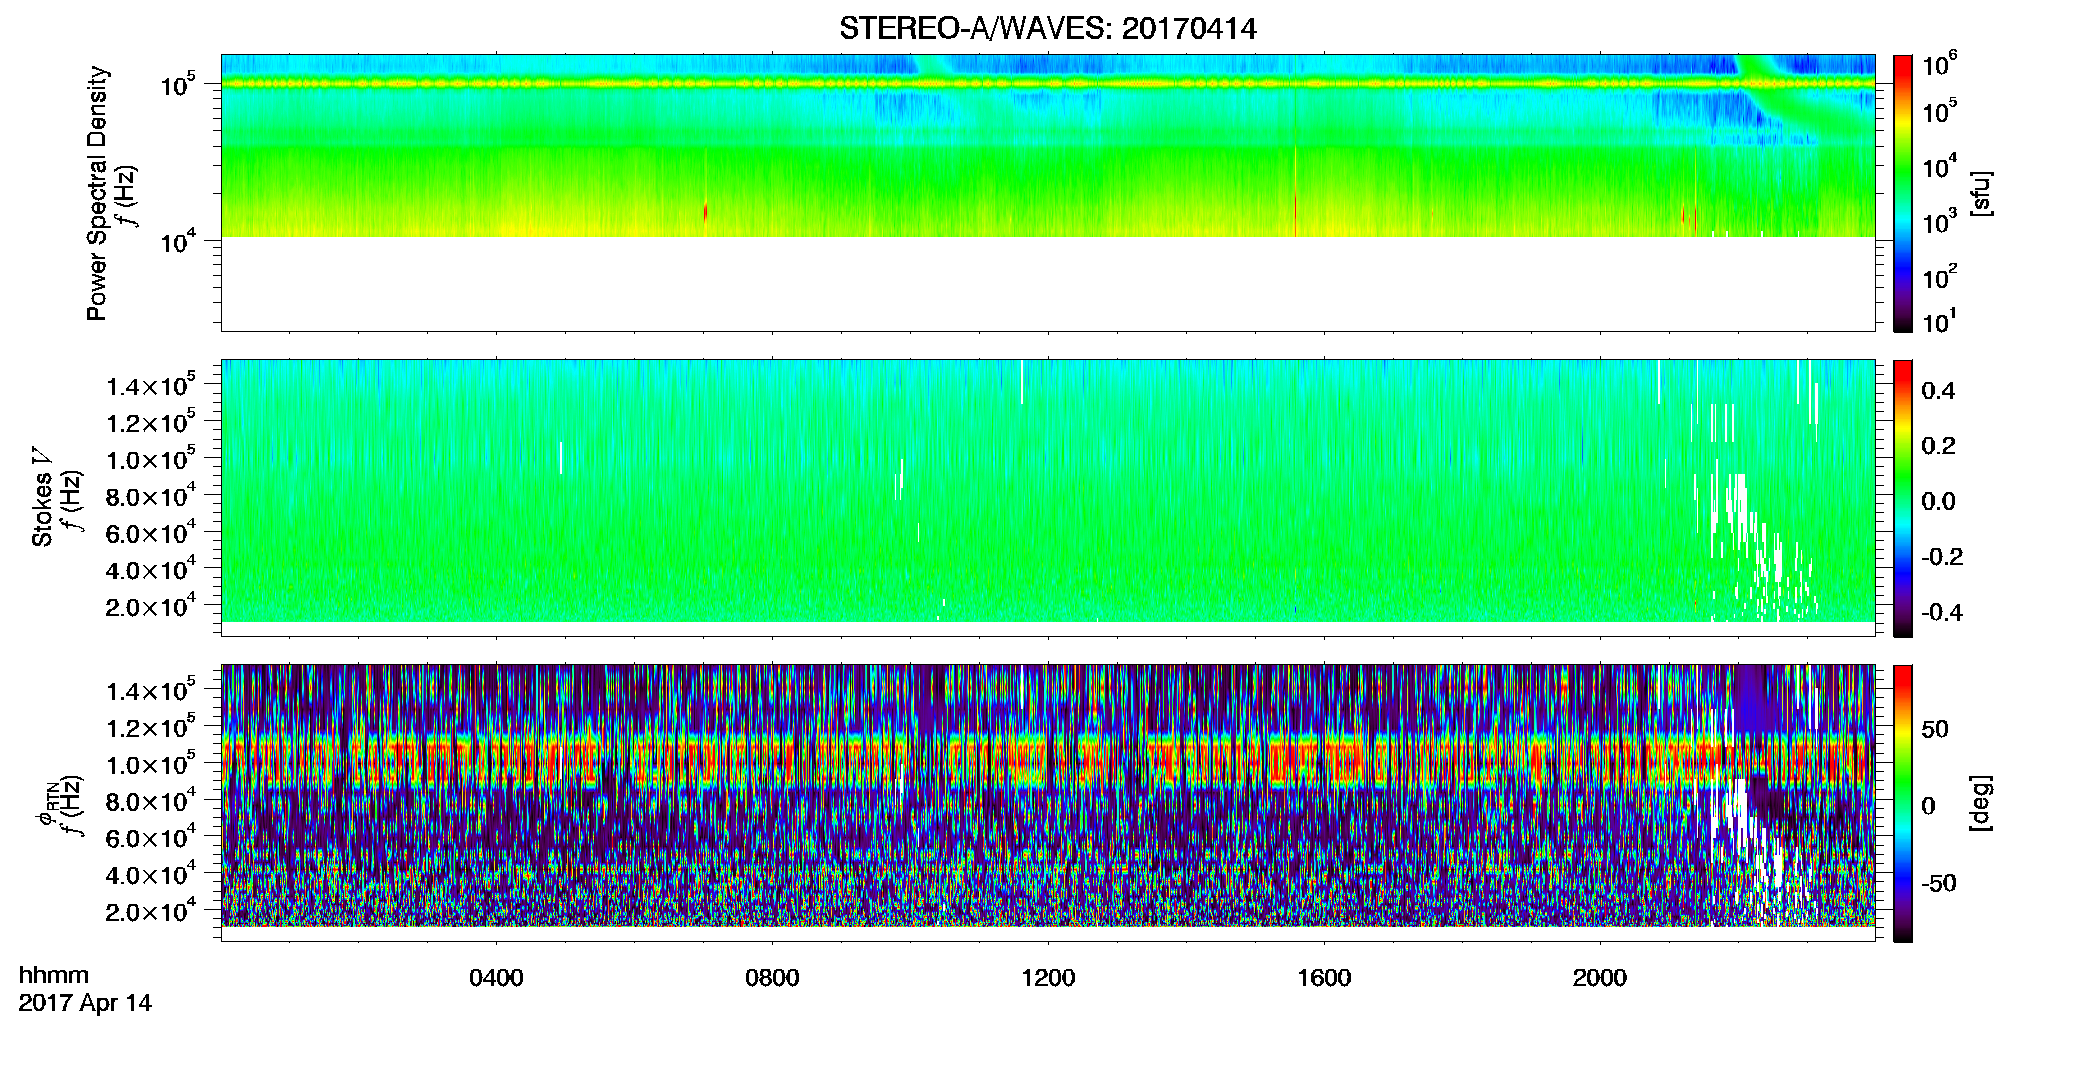Click the 1600 time axis label

pyautogui.click(x=1324, y=978)
